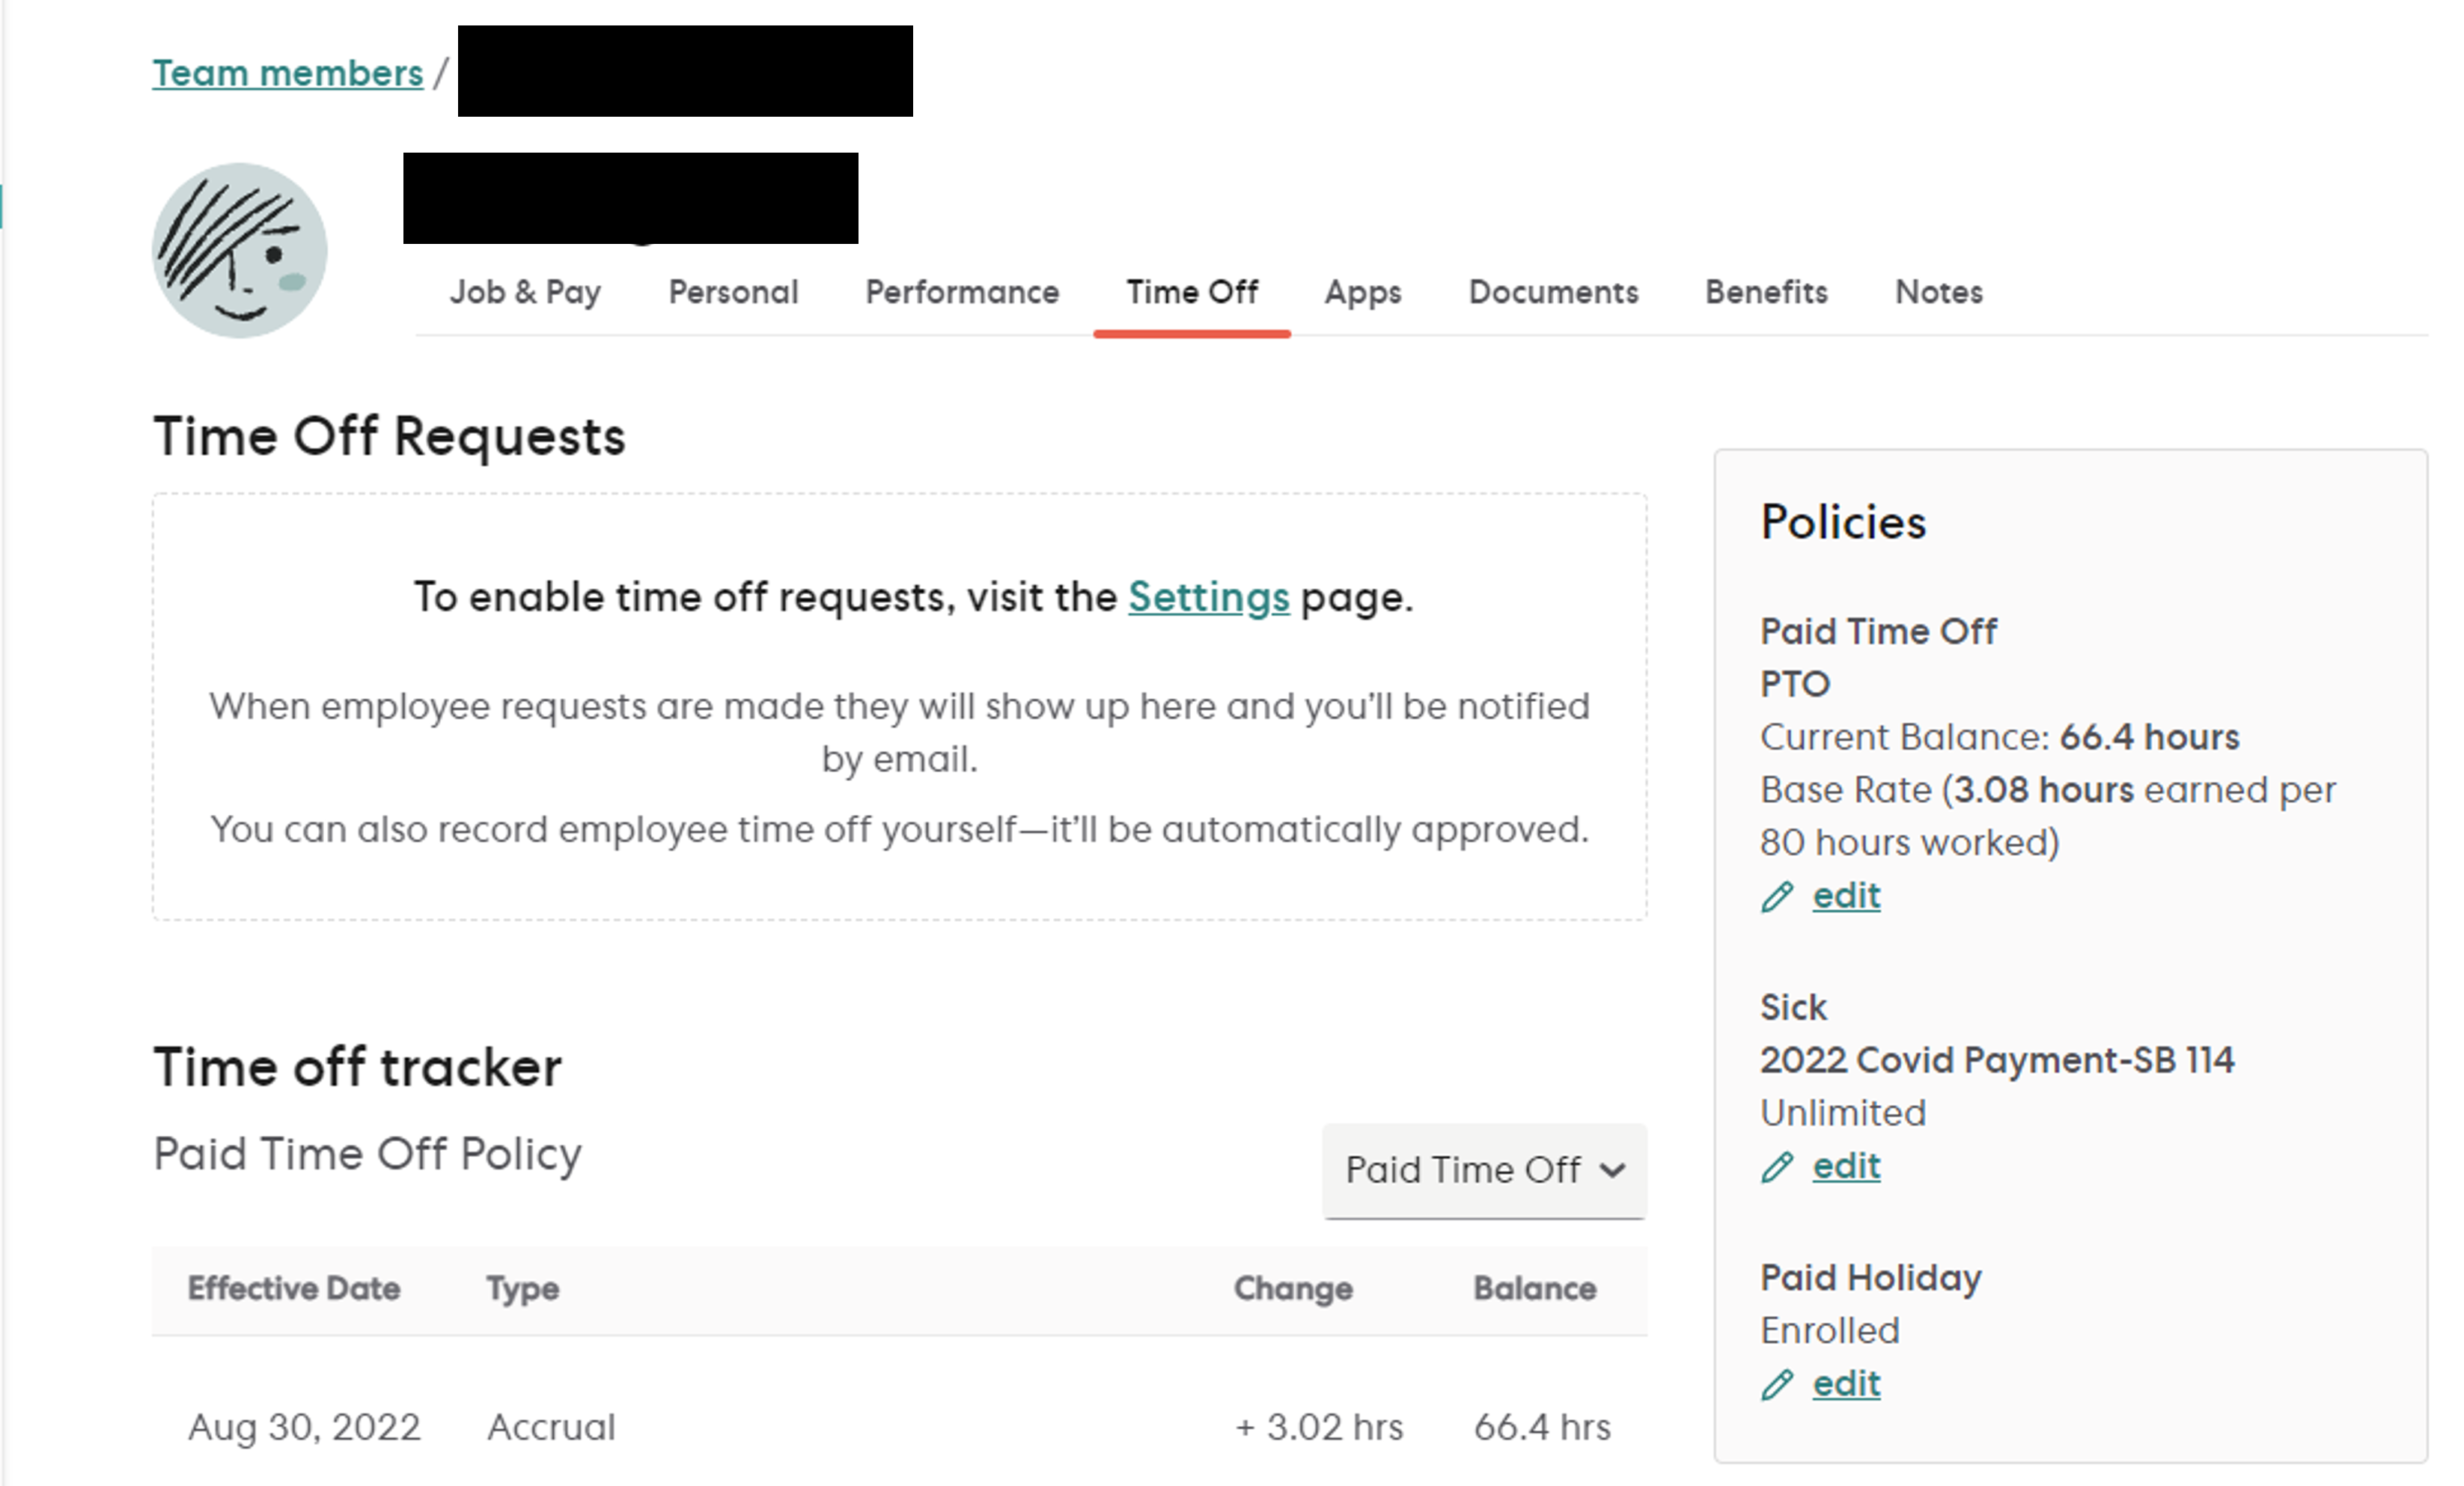Expand the policy selector chevron

tap(1613, 1170)
